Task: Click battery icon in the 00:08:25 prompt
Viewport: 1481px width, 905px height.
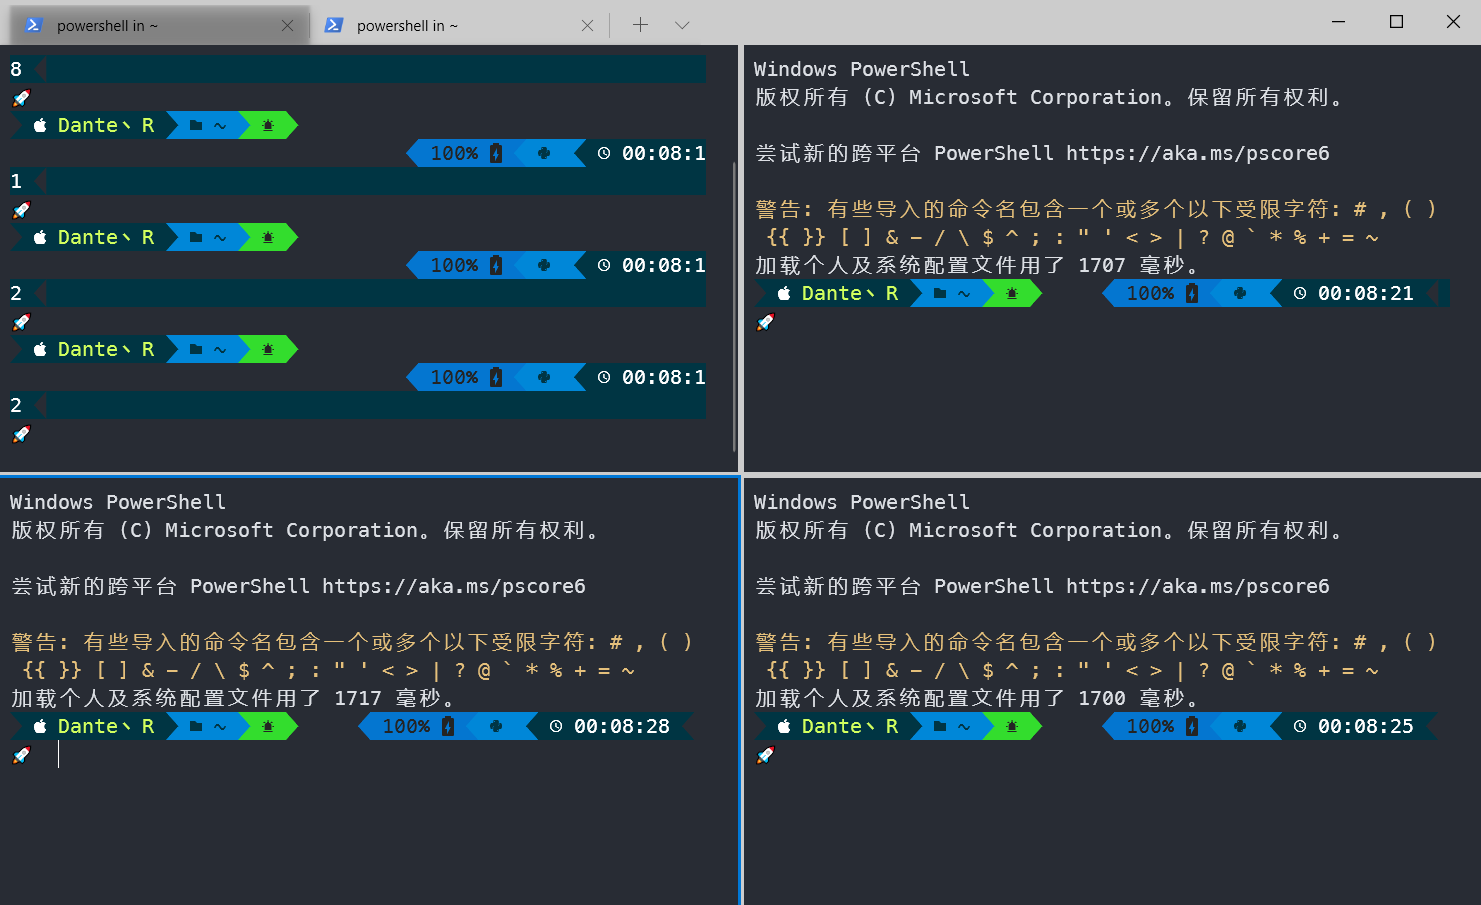Action: [x=1192, y=726]
